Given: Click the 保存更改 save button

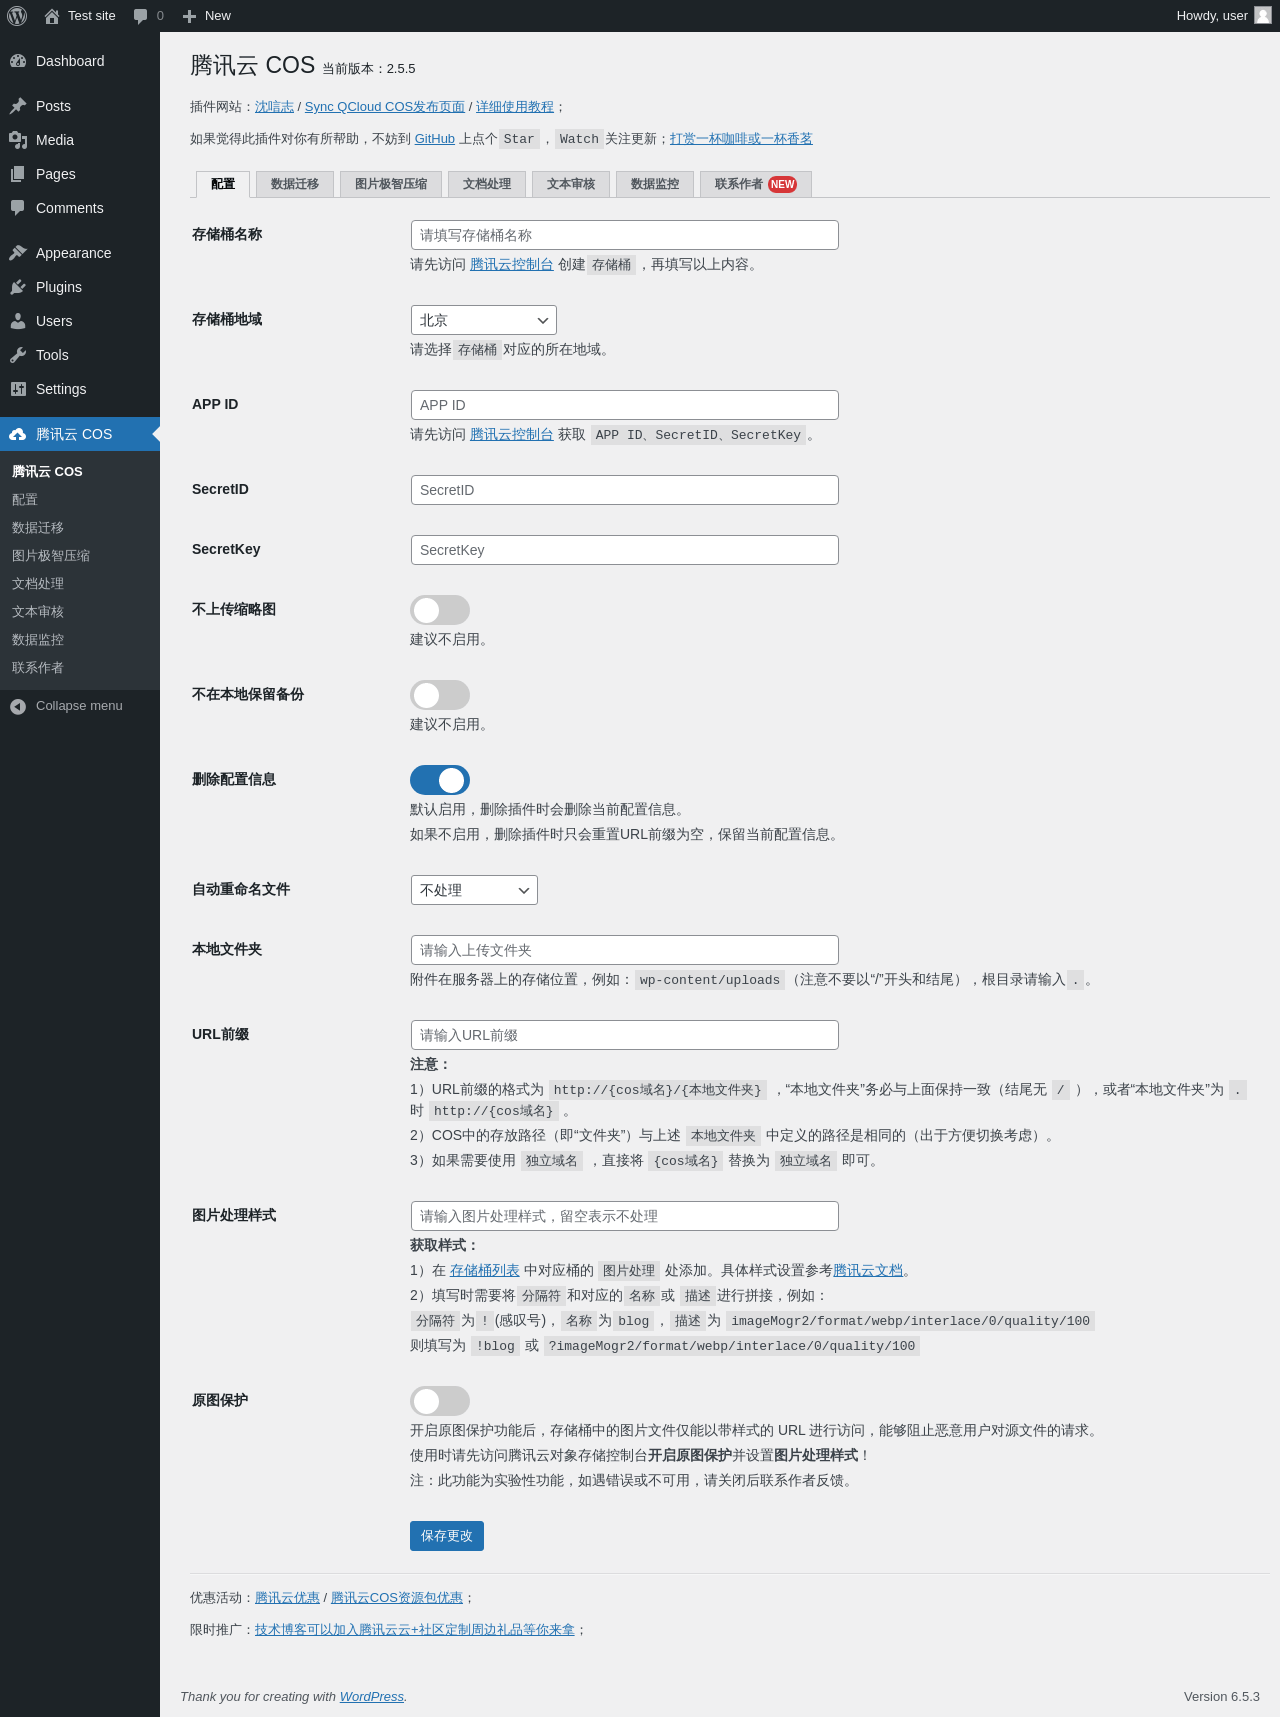Looking at the screenshot, I should pyautogui.click(x=447, y=1536).
